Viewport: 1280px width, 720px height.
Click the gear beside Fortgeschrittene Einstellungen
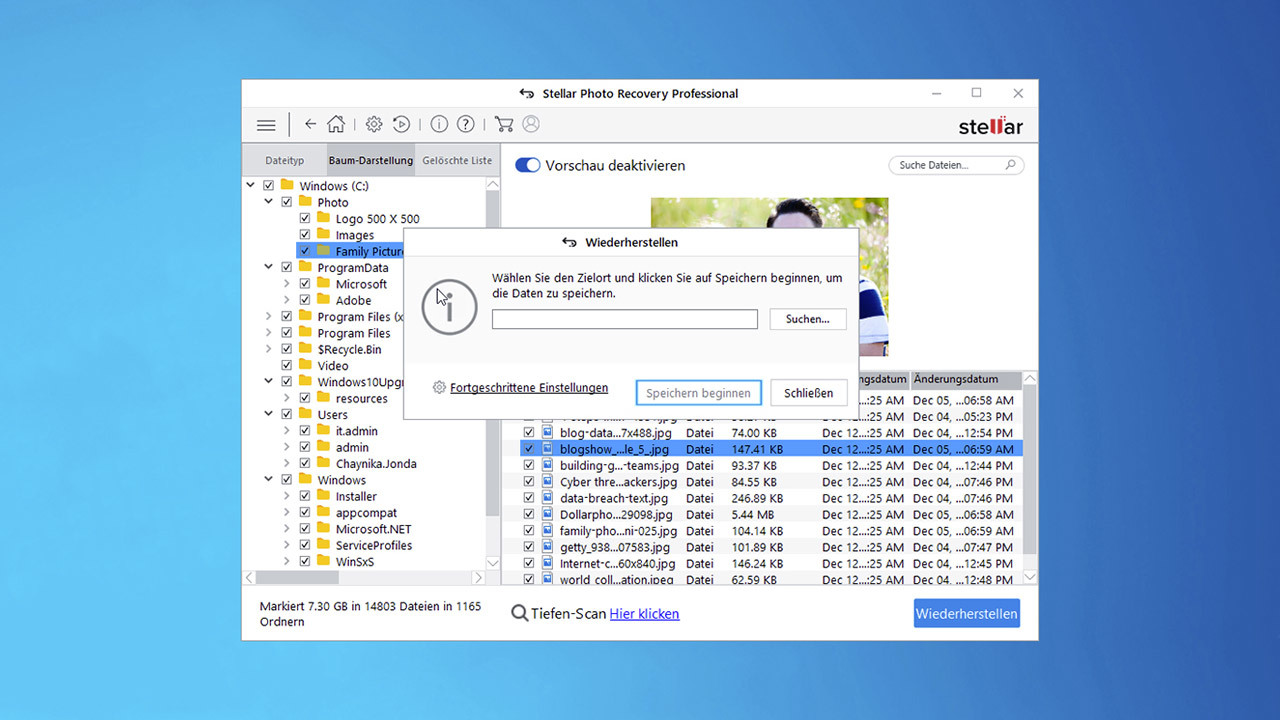439,388
